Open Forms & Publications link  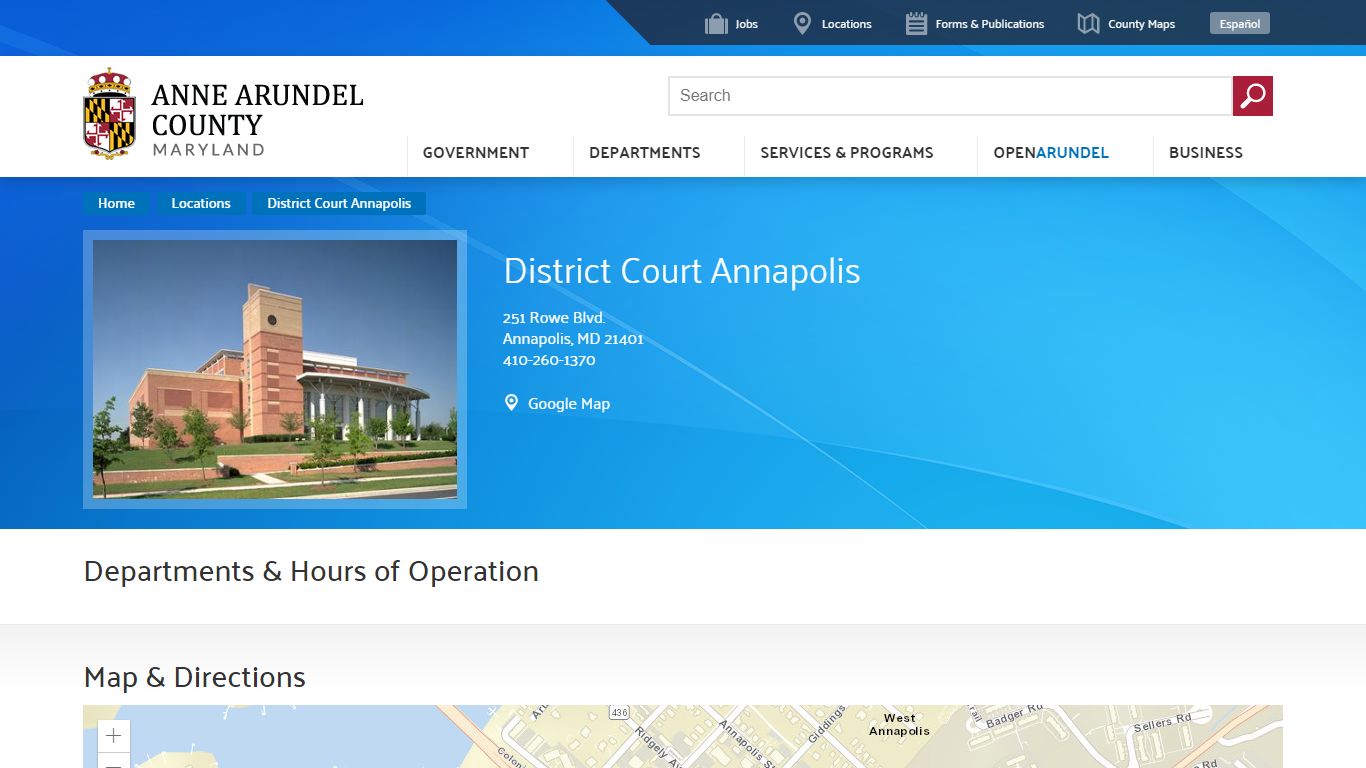point(990,24)
